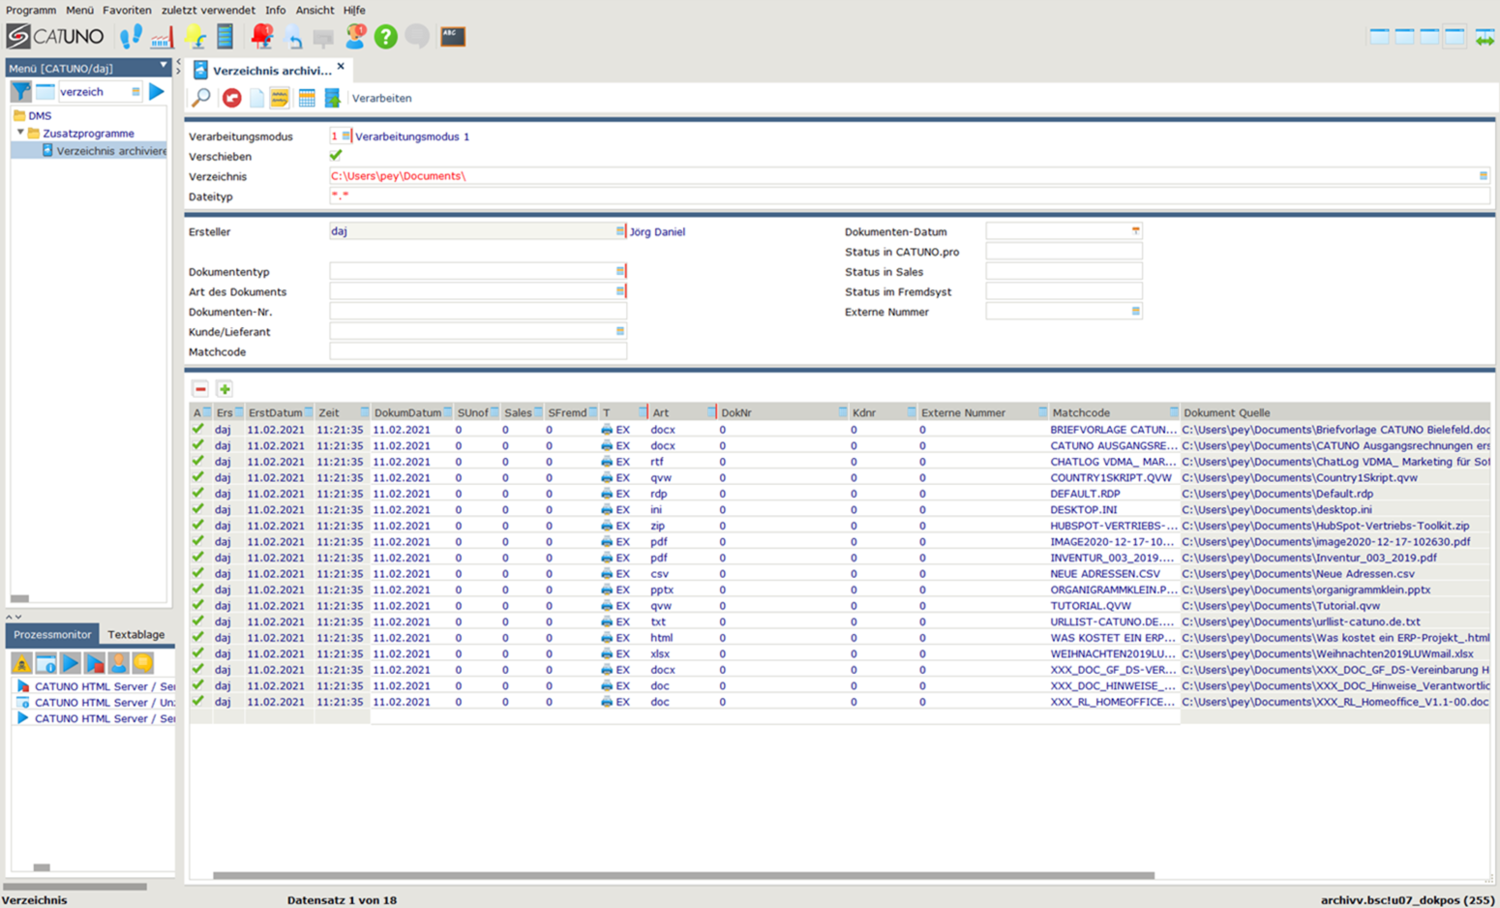This screenshot has width=1500, height=908.
Task: Collapse the Zusatzprogramme tree folder
Action: tap(20, 132)
